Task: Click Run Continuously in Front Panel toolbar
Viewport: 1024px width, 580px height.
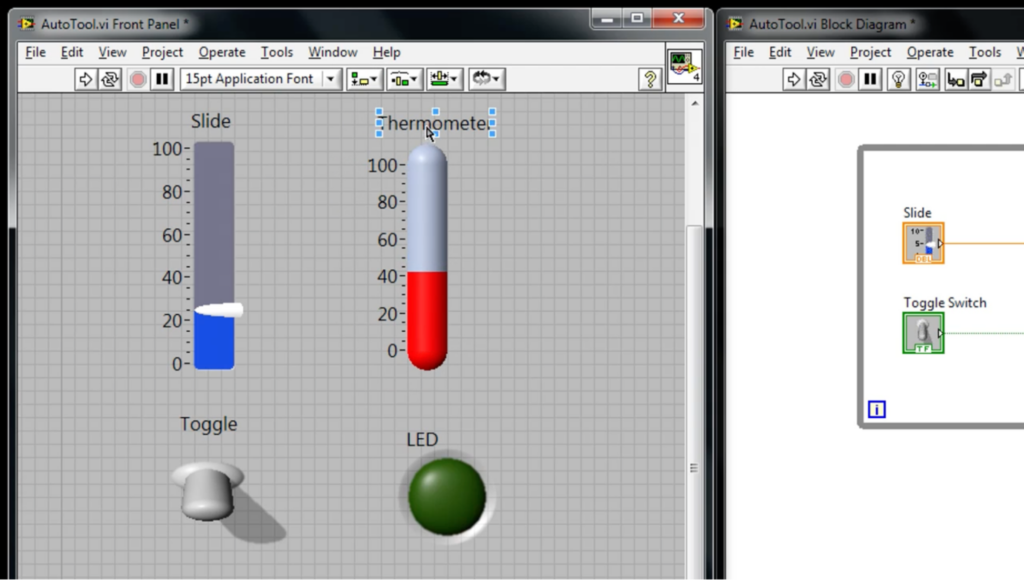Action: point(110,79)
